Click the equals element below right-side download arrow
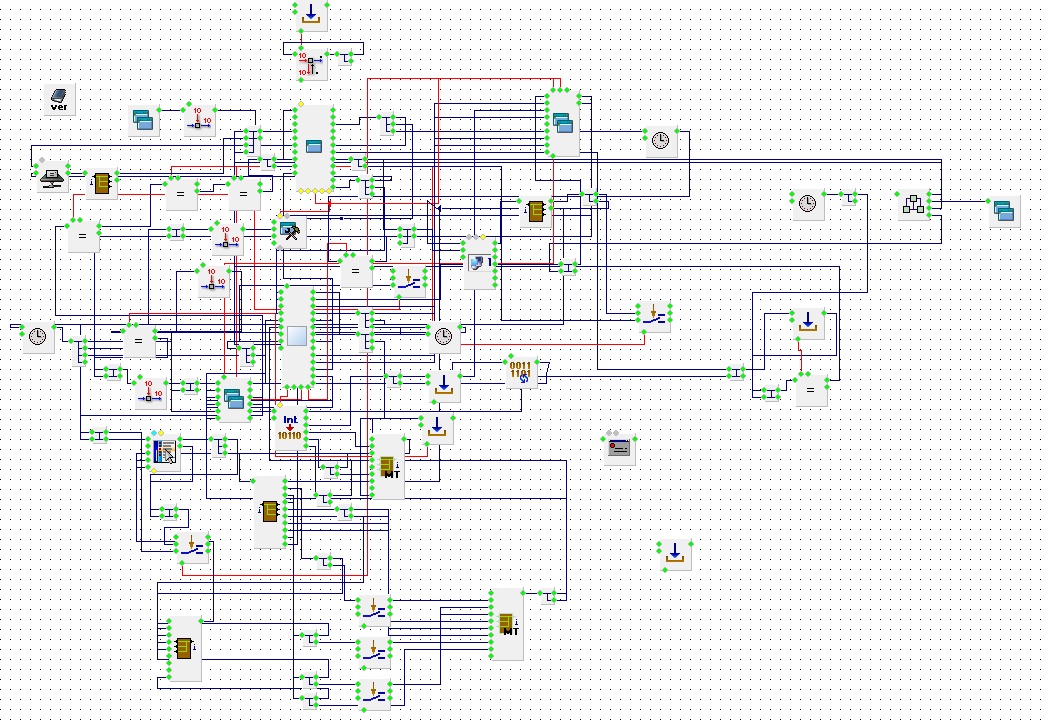1047x728 pixels. [810, 390]
